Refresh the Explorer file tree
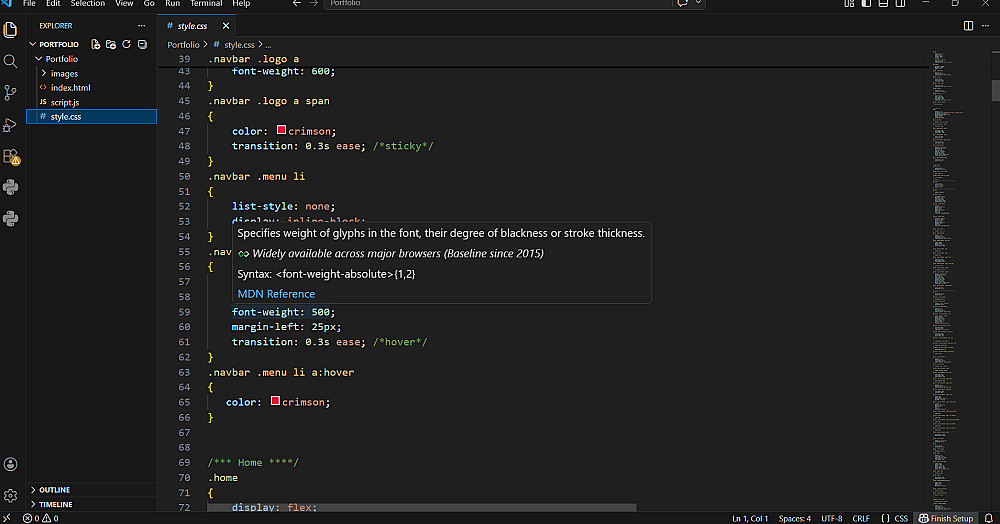 pos(127,44)
